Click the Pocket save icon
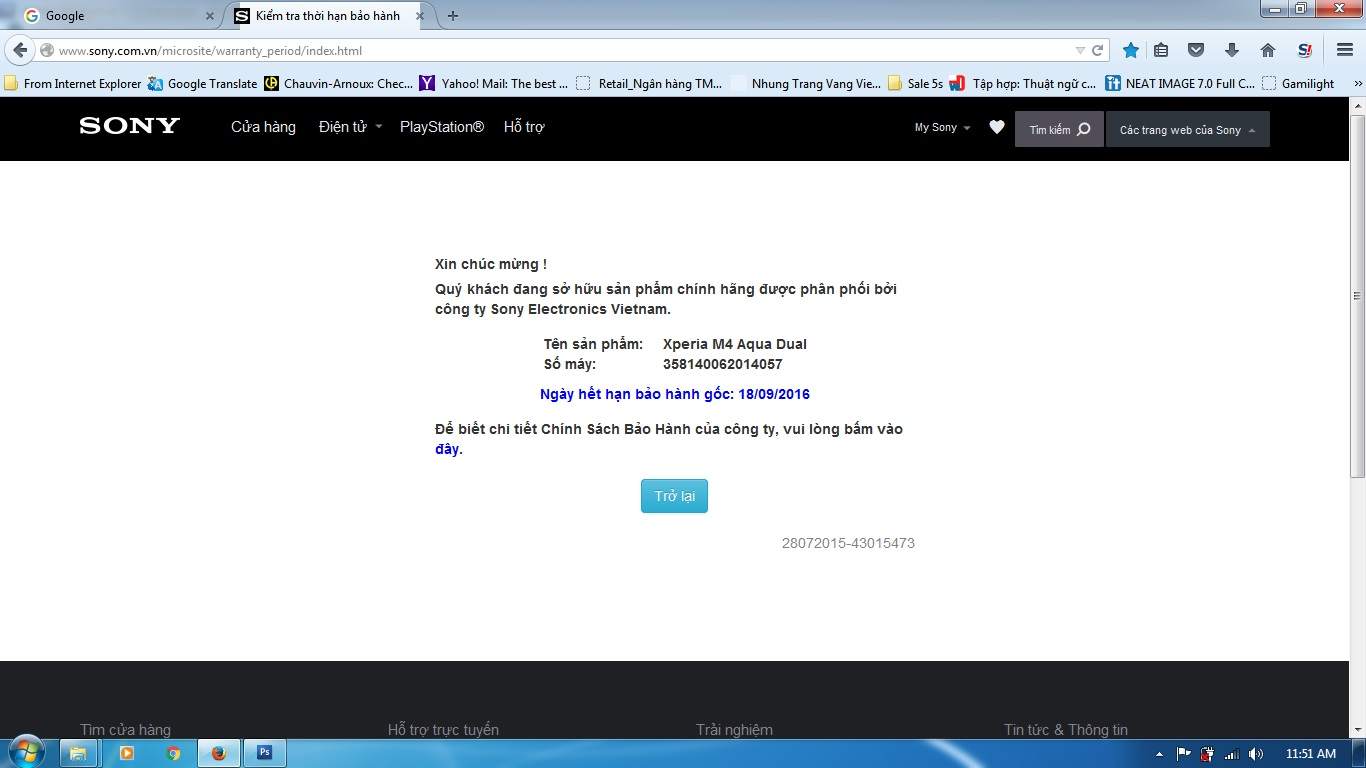Screen dimensions: 1366x768 pyautogui.click(x=1195, y=50)
